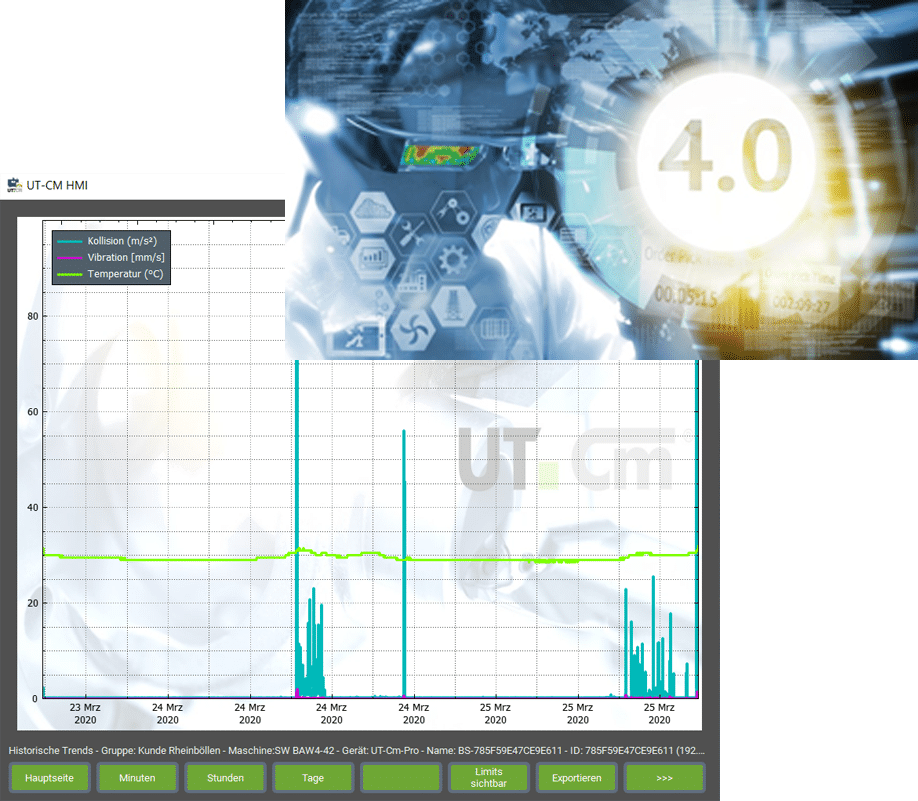Click the green Temperatur legend line swatch
918x801 pixels.
tap(69, 273)
